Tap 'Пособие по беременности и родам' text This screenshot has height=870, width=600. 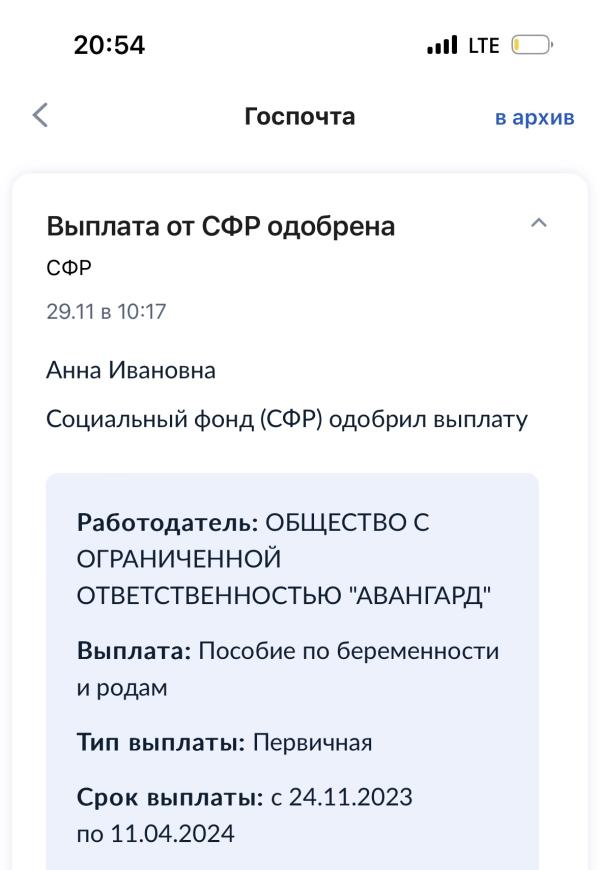coord(288,669)
